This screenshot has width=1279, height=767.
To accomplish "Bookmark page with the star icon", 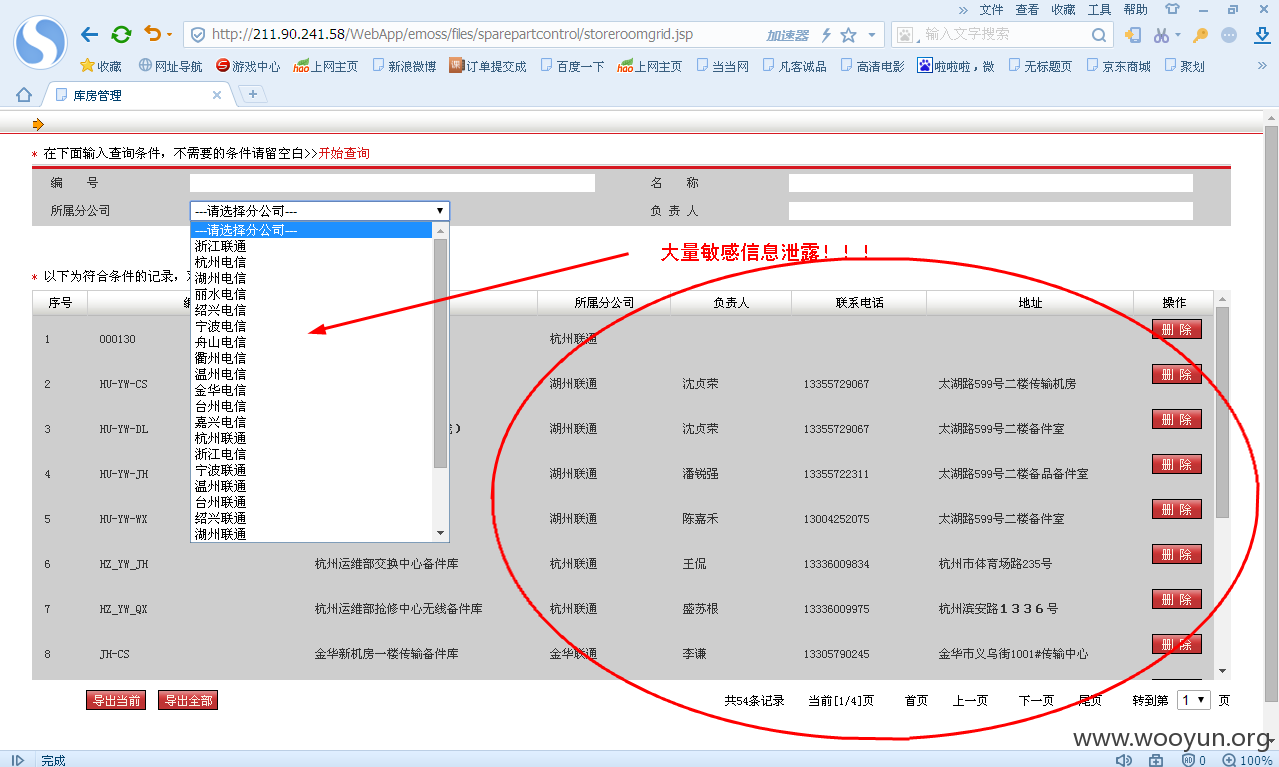I will click(x=849, y=35).
